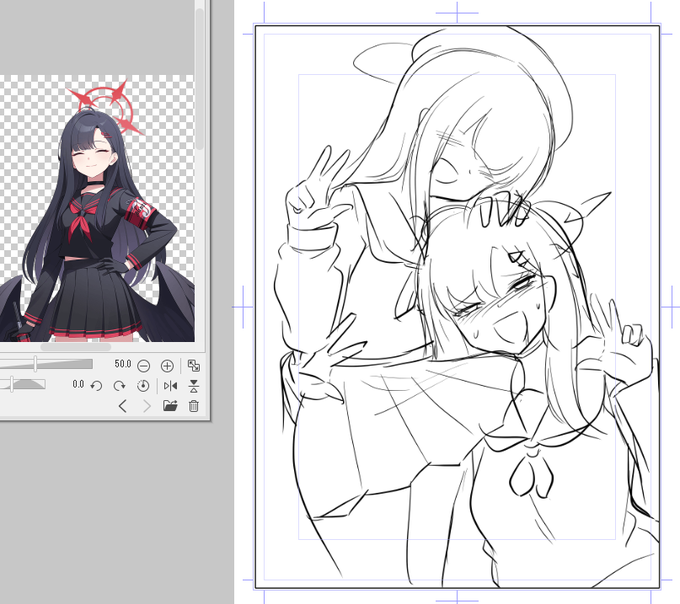The width and height of the screenshot is (680, 604).
Task: Click the 50.0 zoom value
Action: pos(123,364)
